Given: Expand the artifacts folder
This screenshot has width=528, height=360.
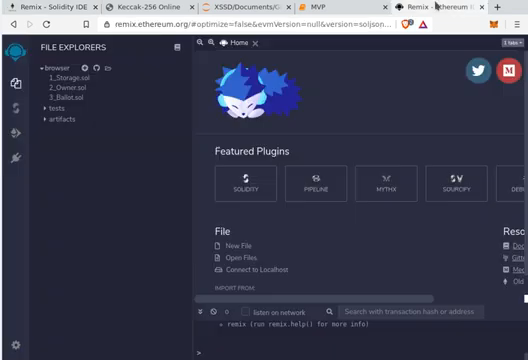Looking at the screenshot, I should tap(45, 119).
